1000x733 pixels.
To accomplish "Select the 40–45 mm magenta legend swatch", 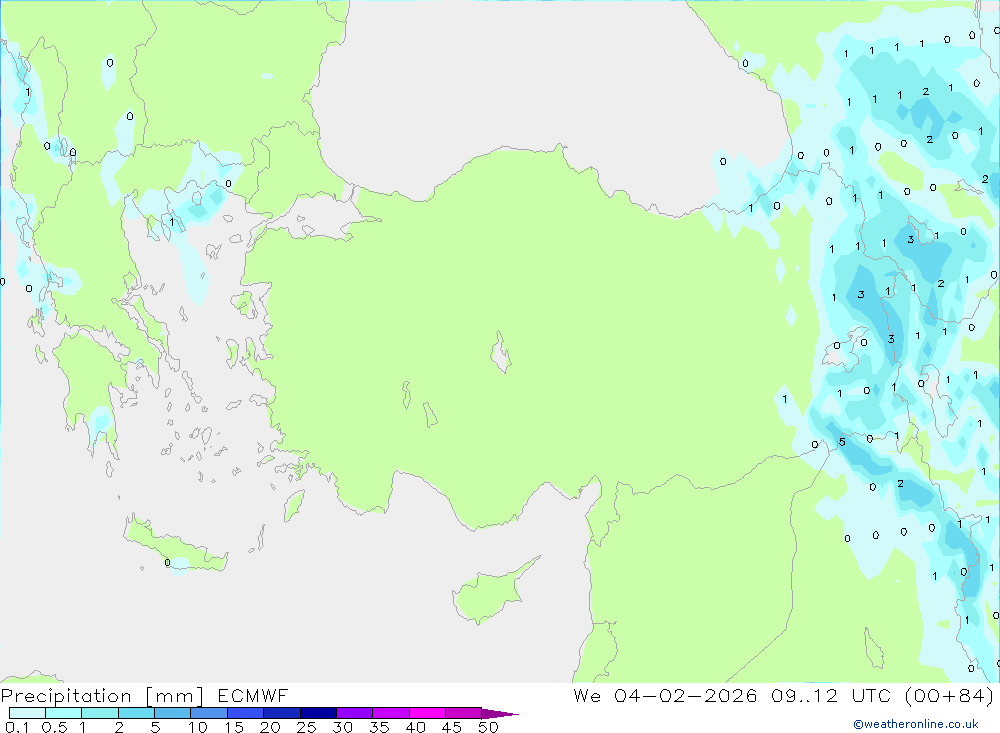I will (427, 713).
